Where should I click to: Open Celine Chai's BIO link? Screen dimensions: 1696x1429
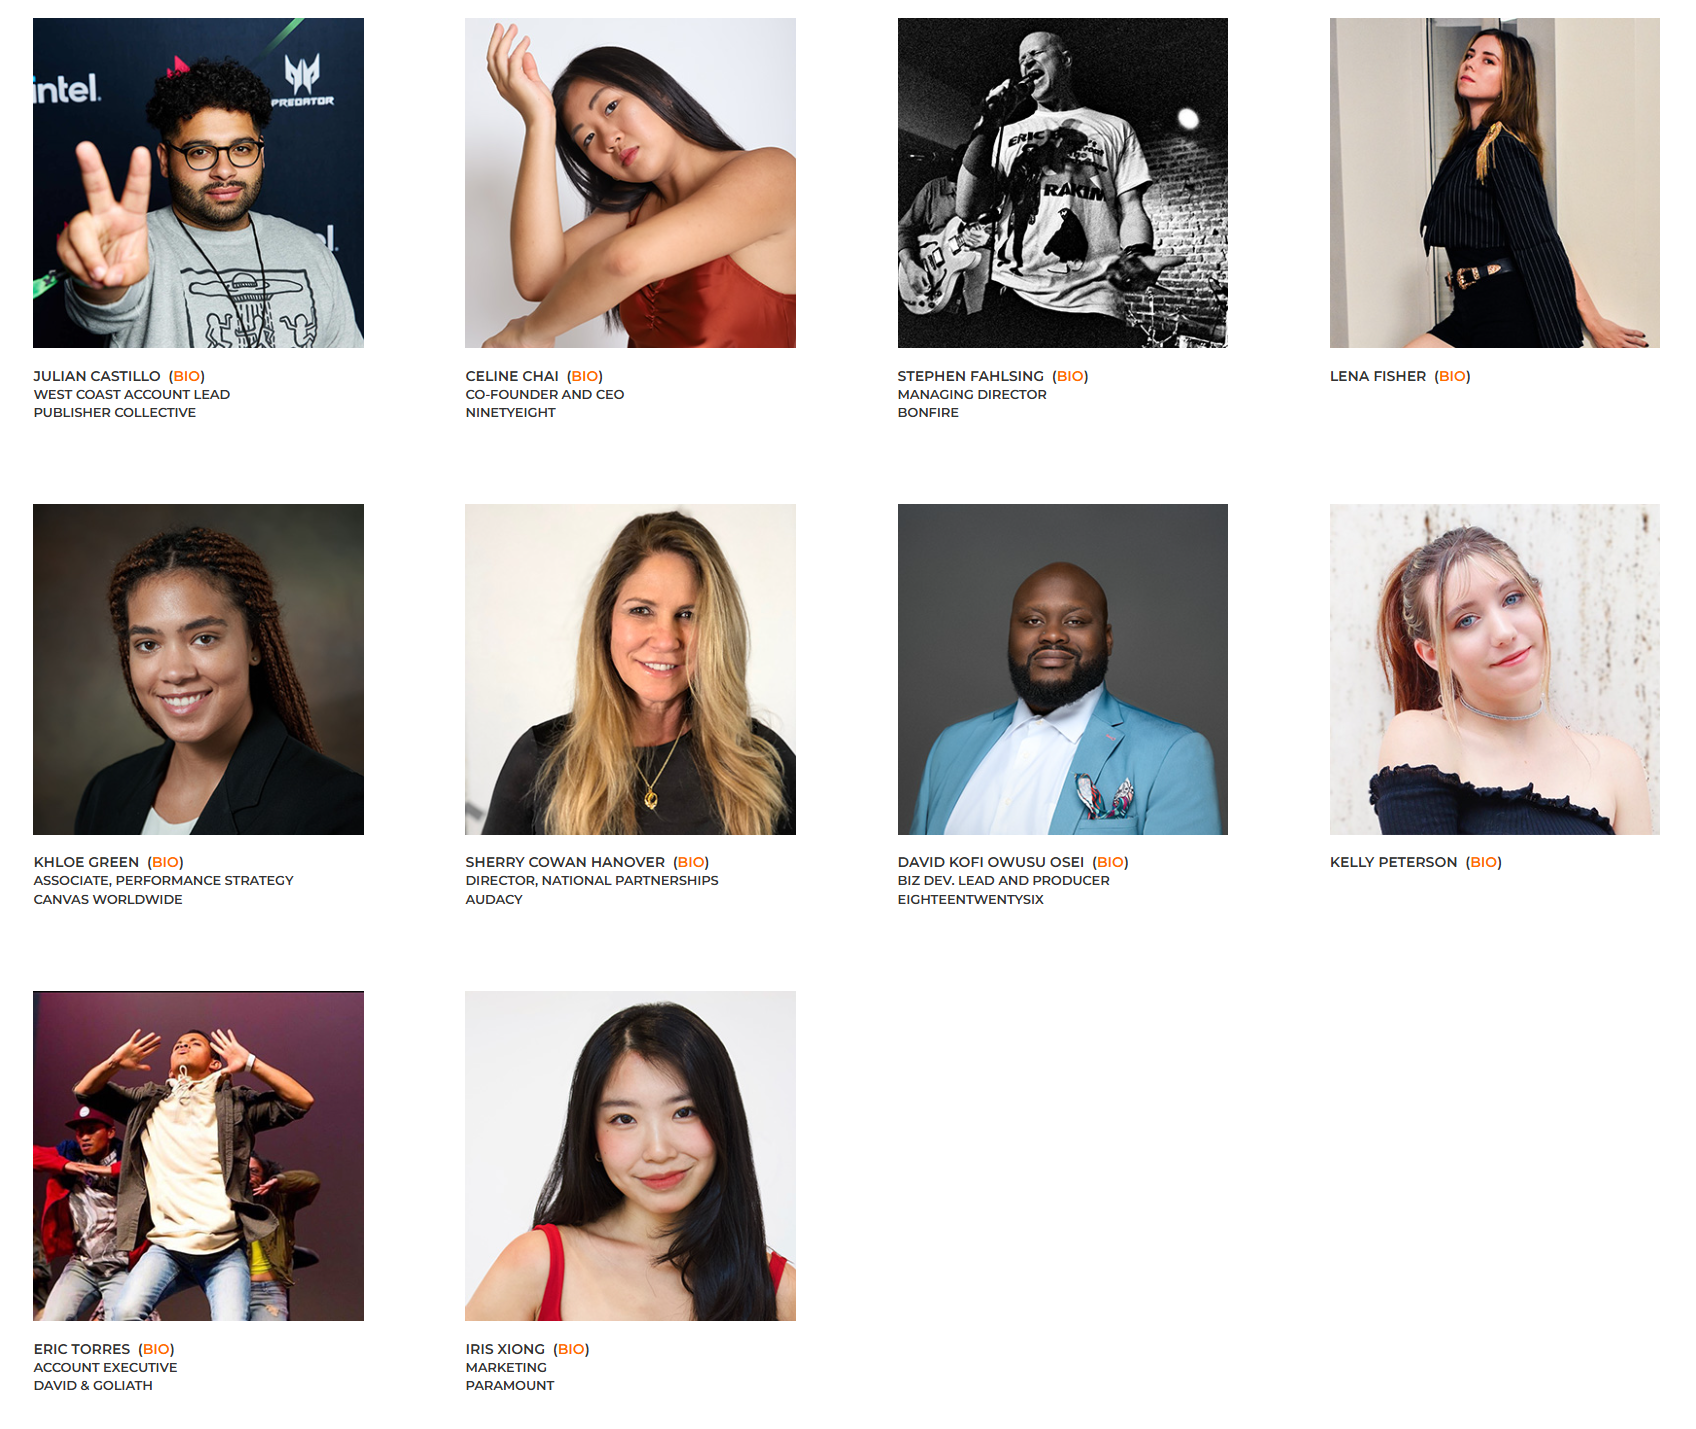point(585,376)
